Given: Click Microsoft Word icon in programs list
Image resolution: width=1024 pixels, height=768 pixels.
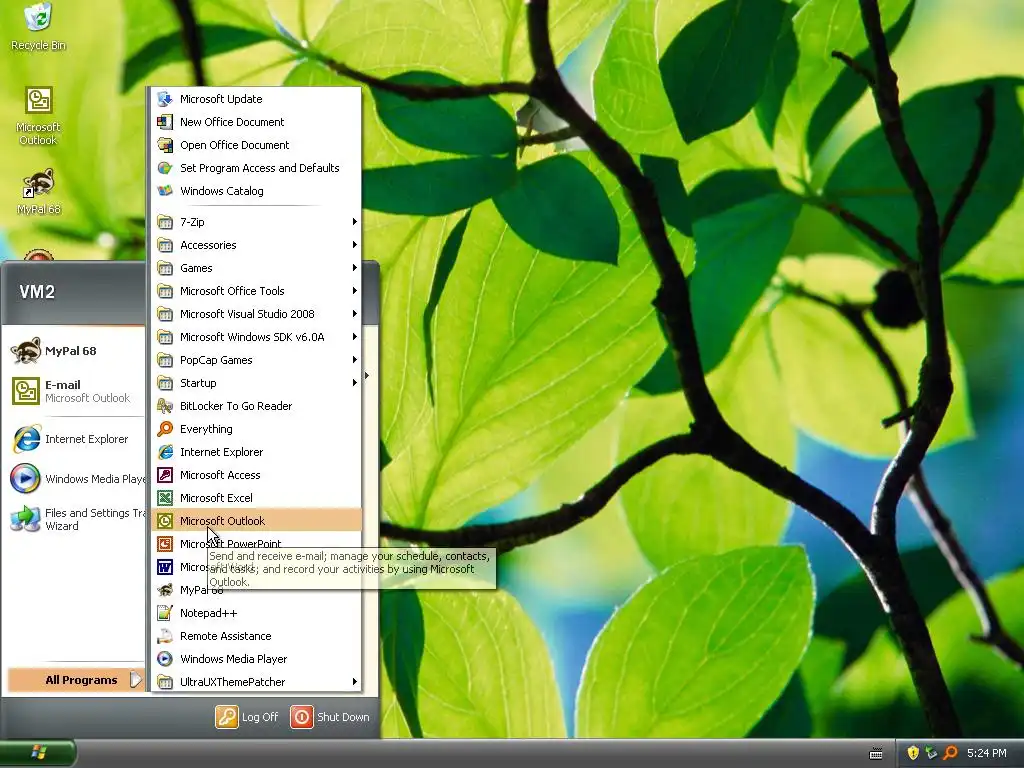Looking at the screenshot, I should click(x=165, y=567).
